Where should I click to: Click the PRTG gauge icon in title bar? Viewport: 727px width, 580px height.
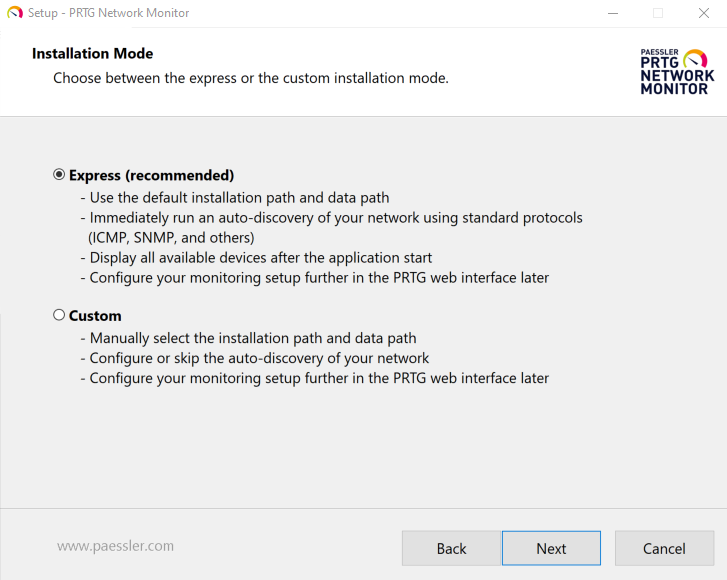pyautogui.click(x=14, y=13)
